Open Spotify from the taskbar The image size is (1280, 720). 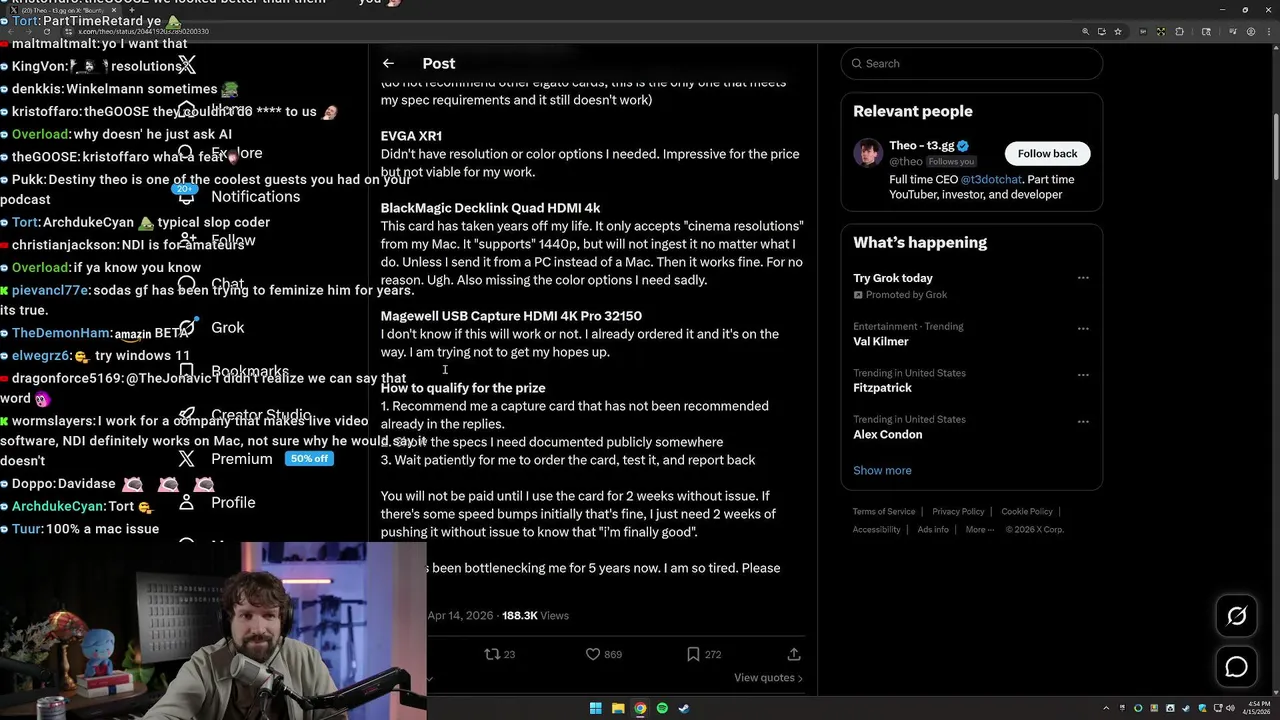(x=662, y=708)
